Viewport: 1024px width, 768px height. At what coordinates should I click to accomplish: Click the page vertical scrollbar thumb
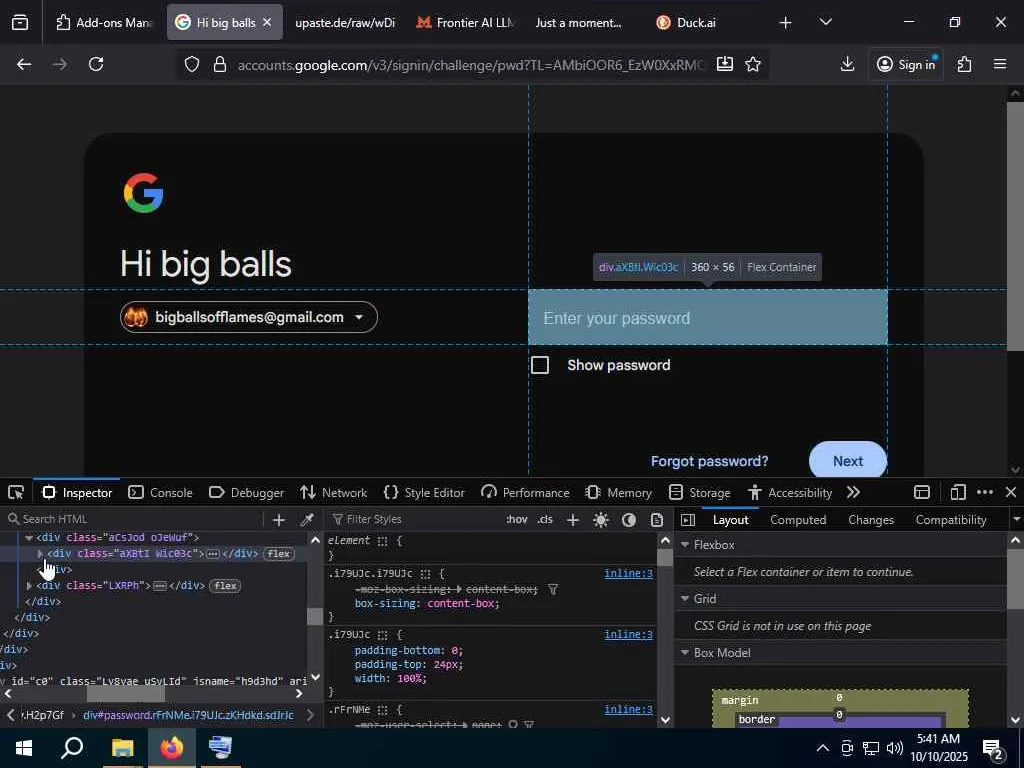(1015, 226)
